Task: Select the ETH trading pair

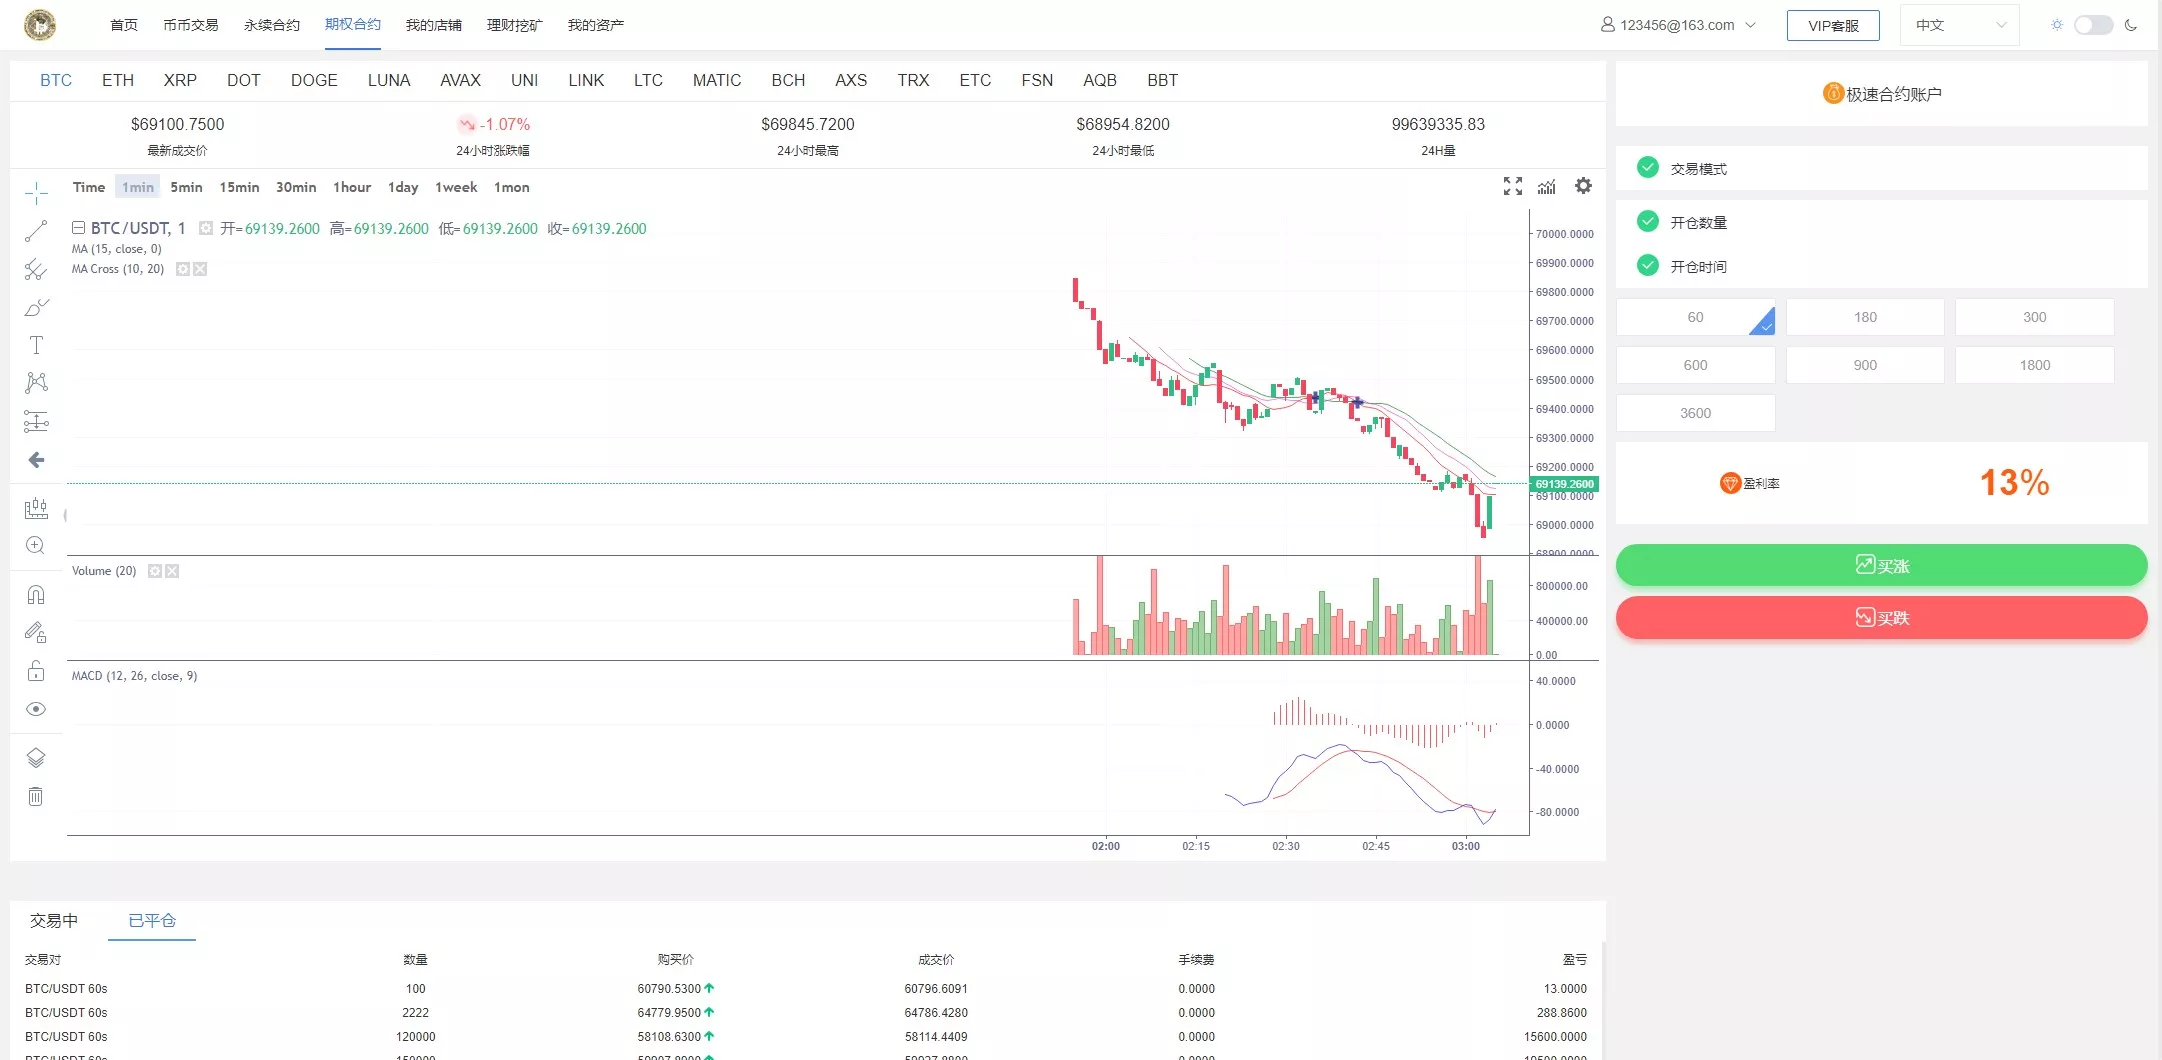Action: 118,80
